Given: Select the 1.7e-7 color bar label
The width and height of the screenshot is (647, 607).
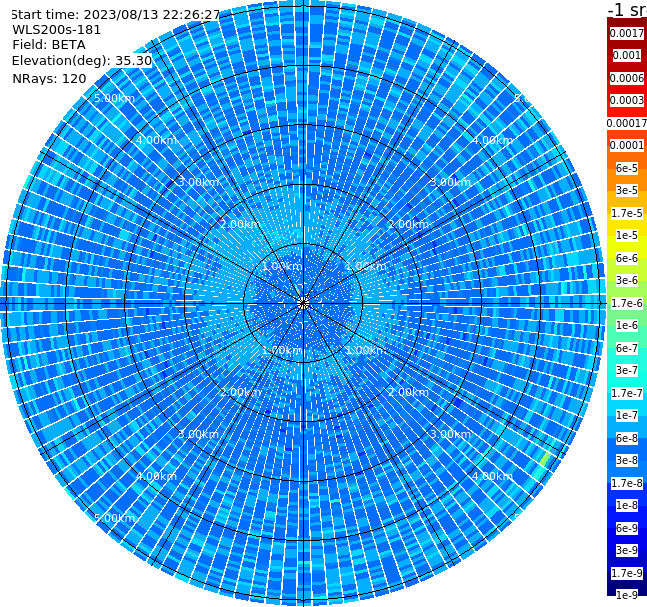Looking at the screenshot, I should 627,393.
